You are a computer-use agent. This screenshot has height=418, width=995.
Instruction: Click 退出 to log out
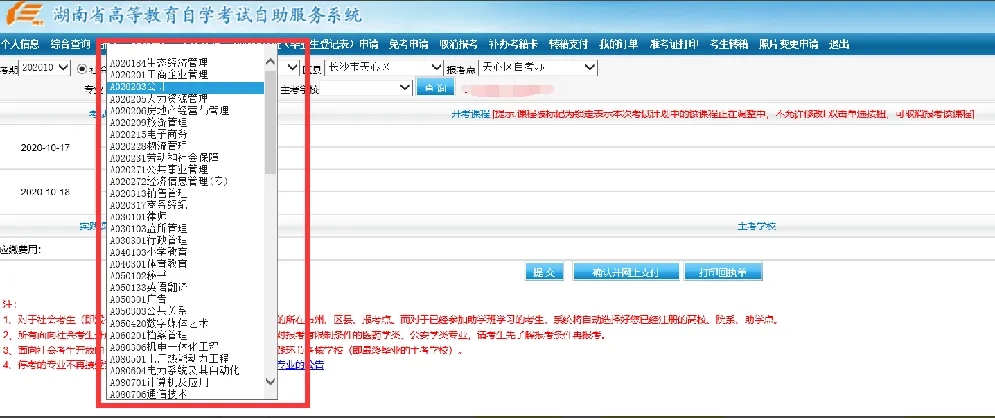tap(839, 44)
